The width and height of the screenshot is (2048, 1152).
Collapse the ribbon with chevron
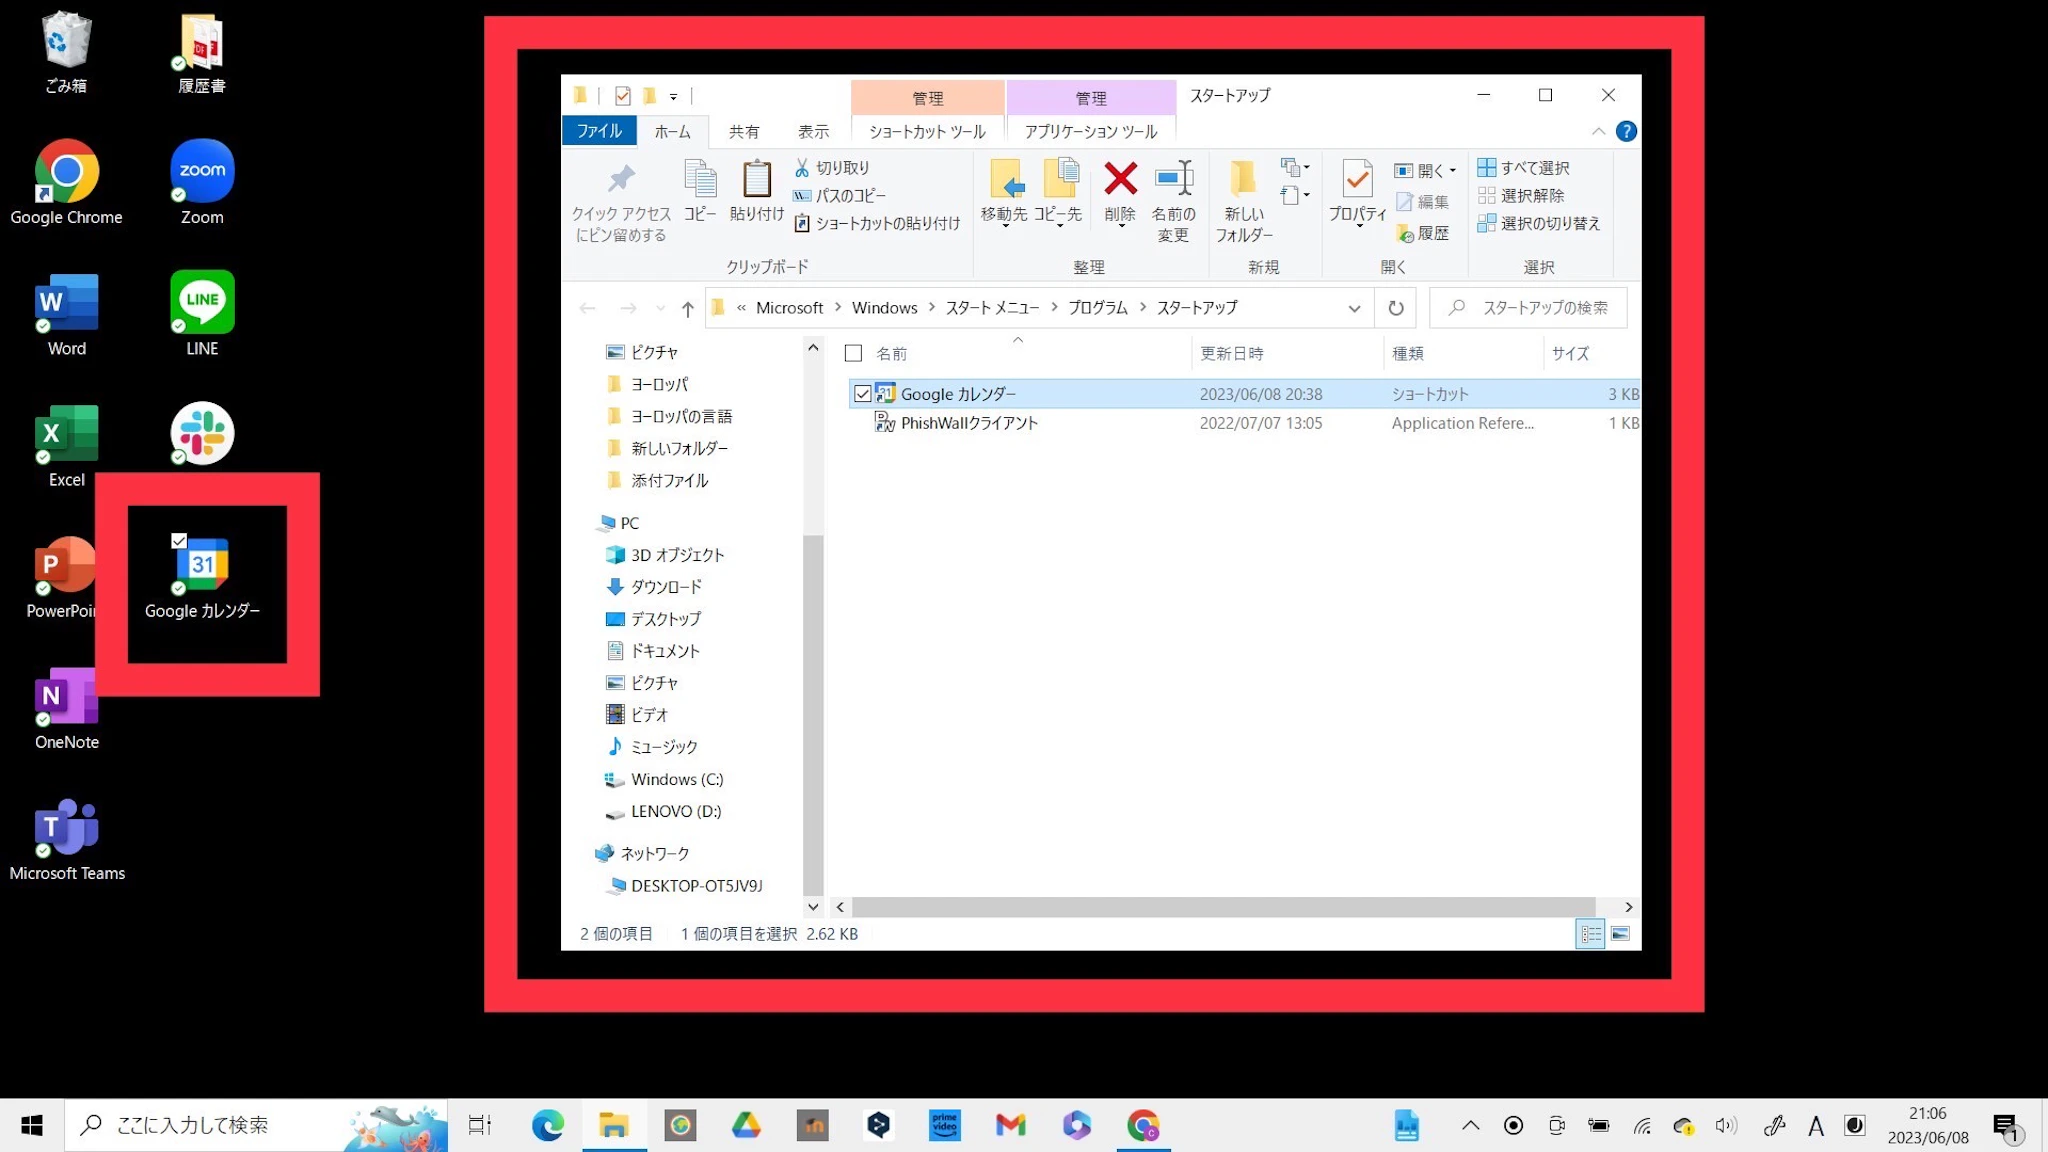pyautogui.click(x=1598, y=132)
